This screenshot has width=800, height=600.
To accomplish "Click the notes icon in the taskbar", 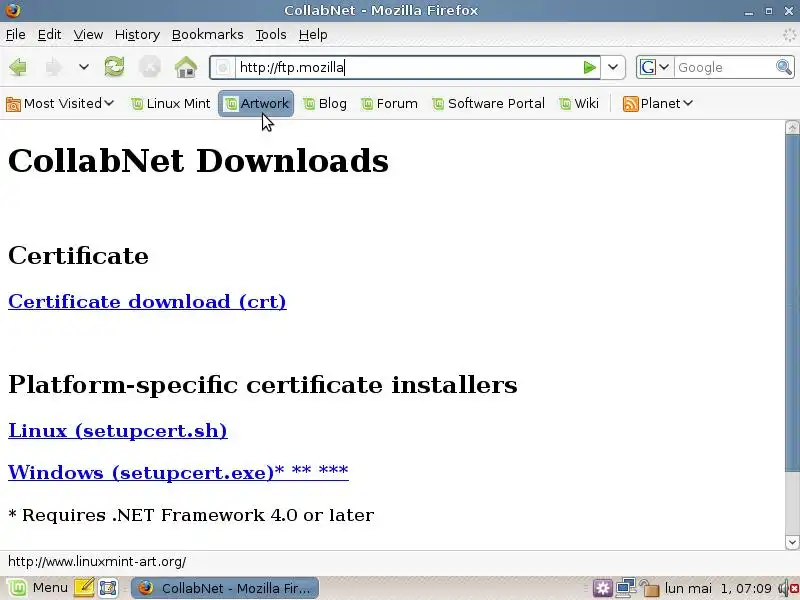I will (x=84, y=588).
